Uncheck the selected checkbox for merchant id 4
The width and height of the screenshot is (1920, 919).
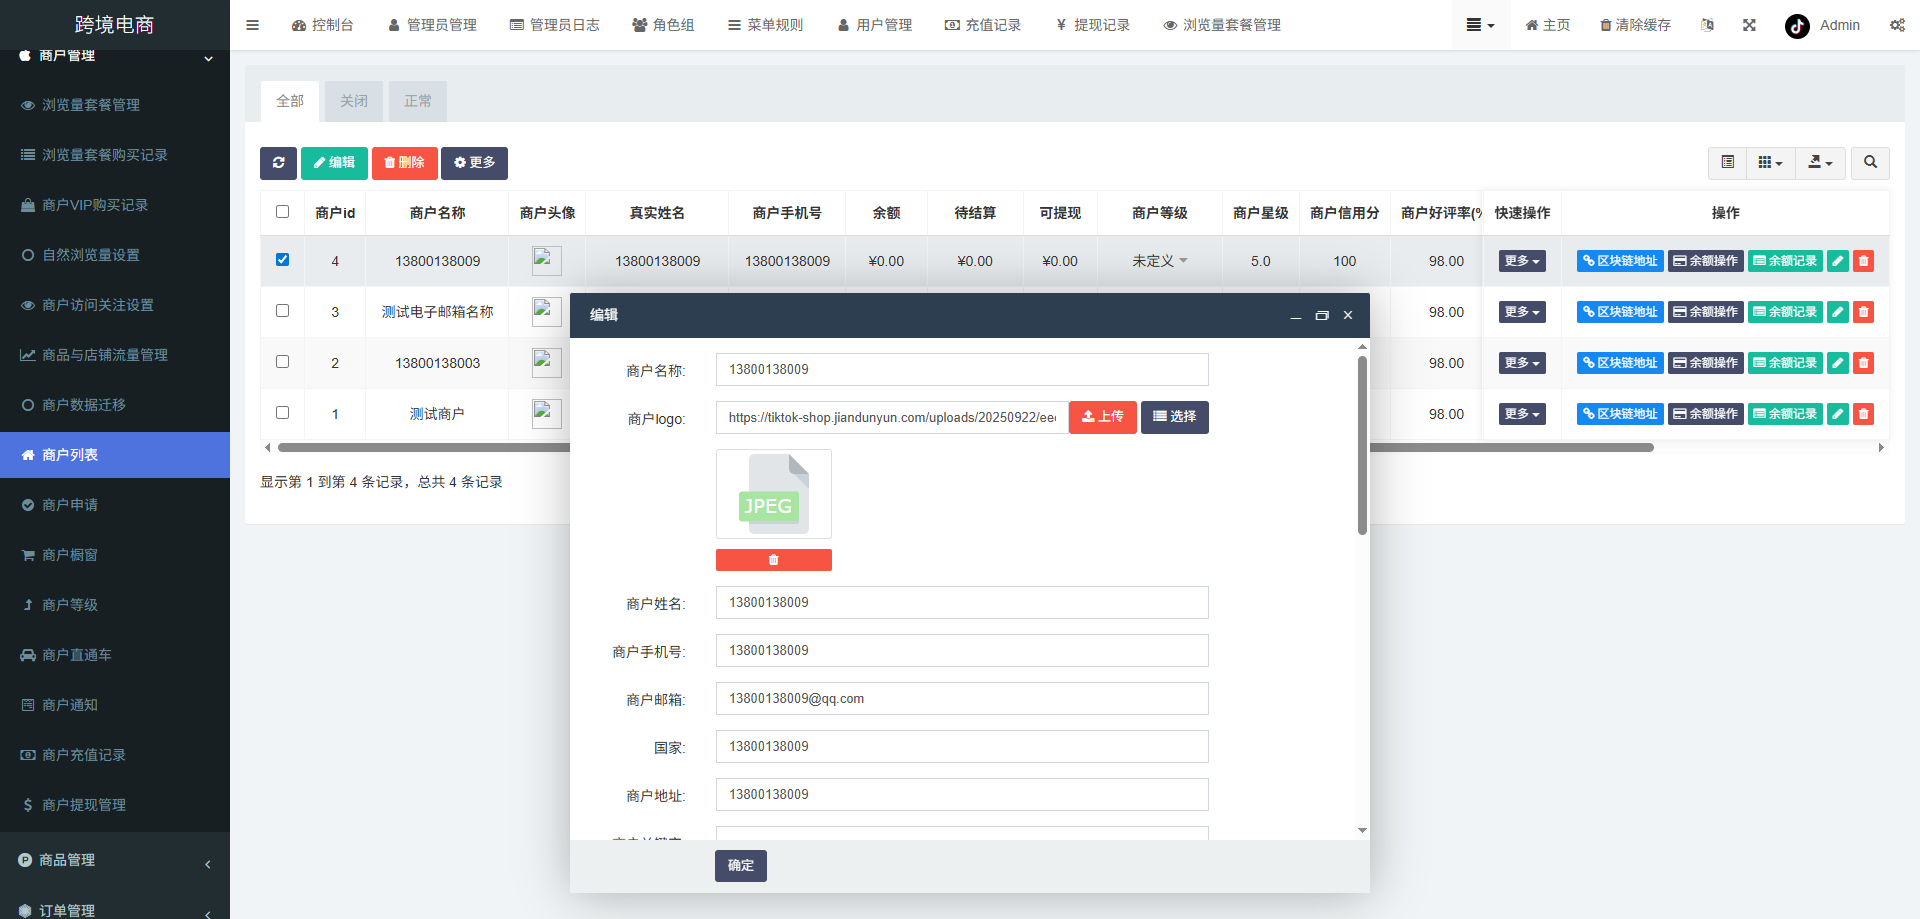(x=282, y=259)
